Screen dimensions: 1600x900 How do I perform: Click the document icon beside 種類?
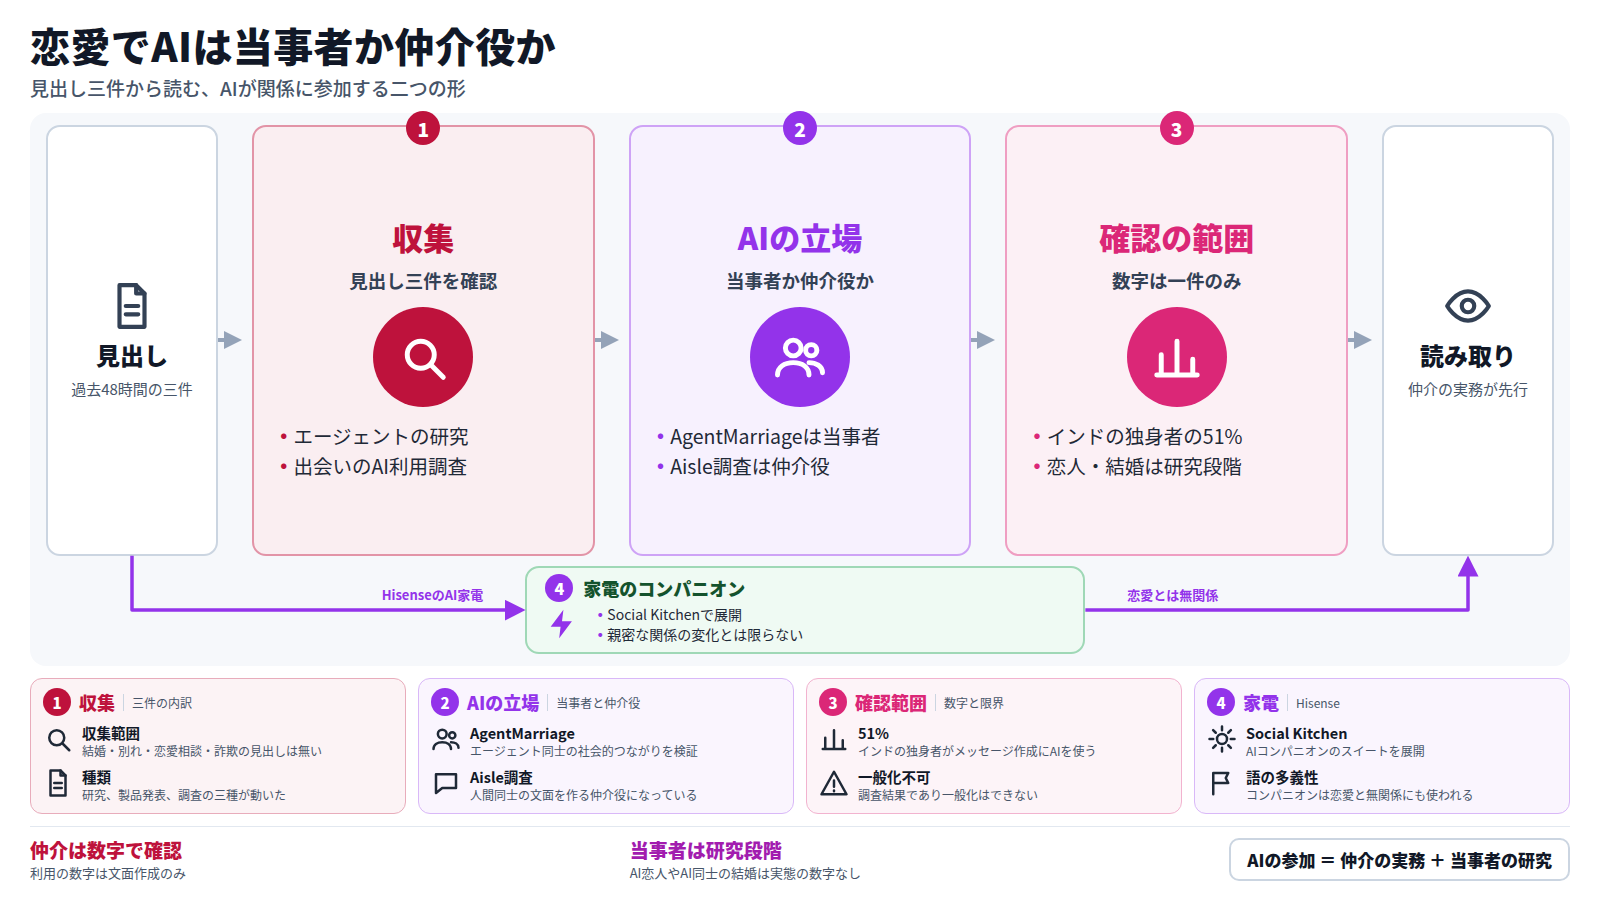coord(59,784)
